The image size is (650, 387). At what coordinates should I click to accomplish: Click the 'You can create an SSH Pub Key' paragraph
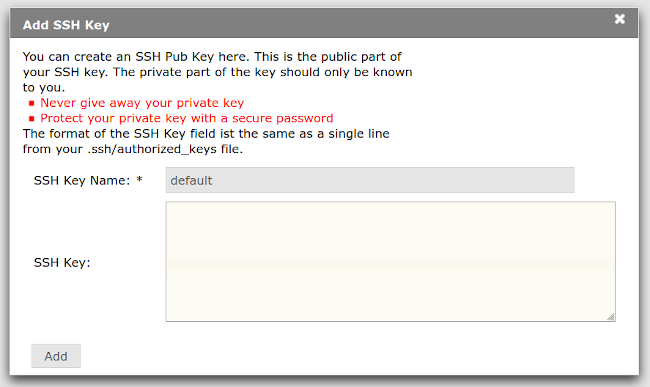[x=218, y=72]
